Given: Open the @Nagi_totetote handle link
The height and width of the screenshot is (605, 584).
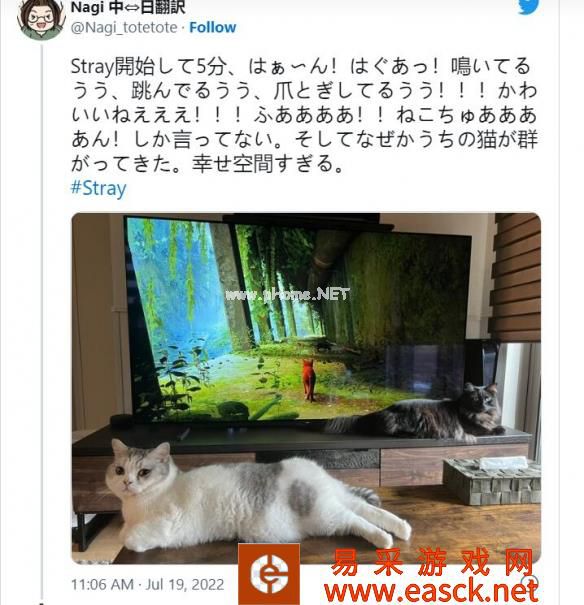Looking at the screenshot, I should tap(124, 27).
